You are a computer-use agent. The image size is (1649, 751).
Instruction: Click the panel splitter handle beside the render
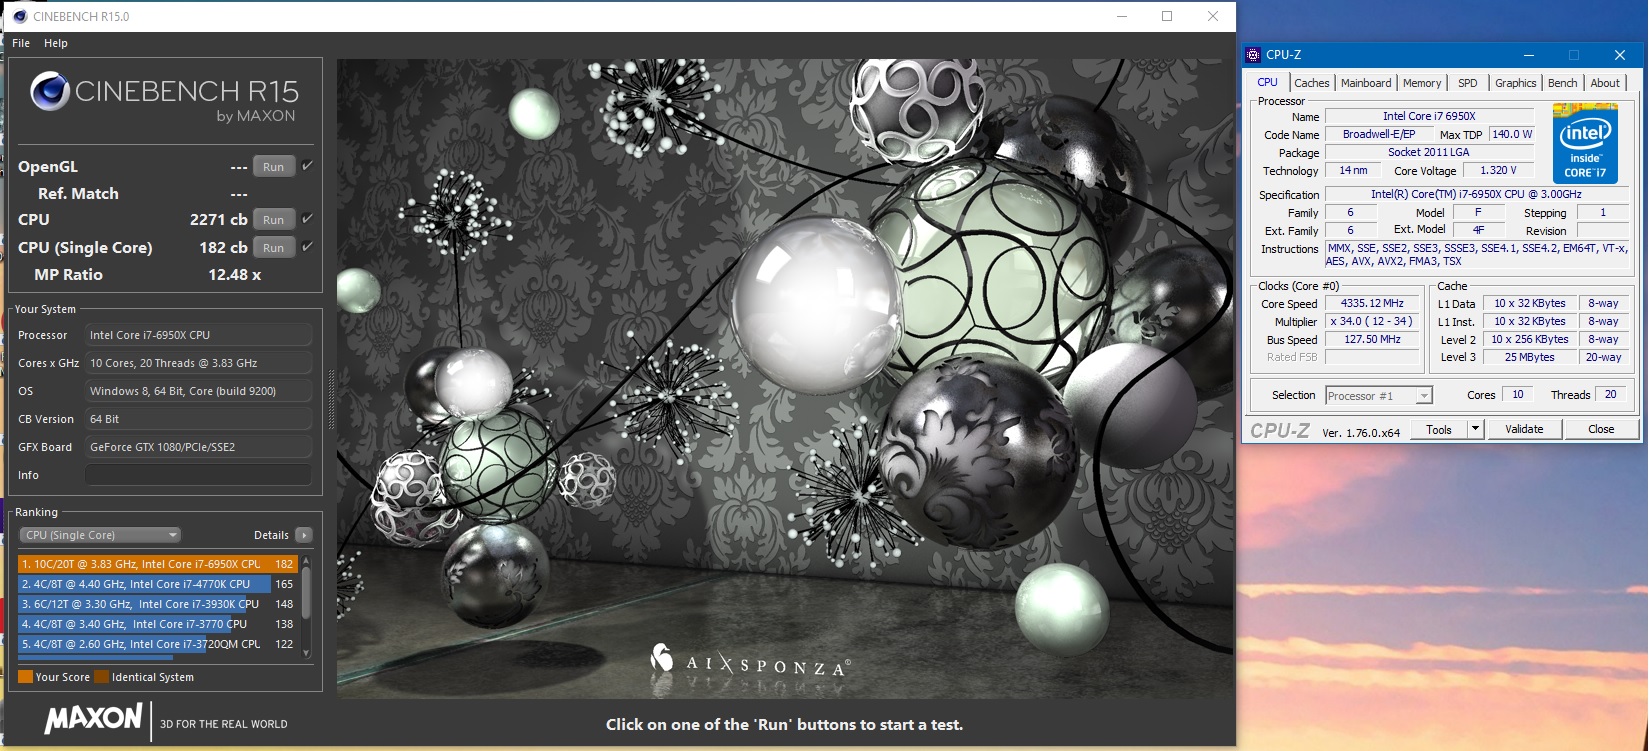[330, 400]
